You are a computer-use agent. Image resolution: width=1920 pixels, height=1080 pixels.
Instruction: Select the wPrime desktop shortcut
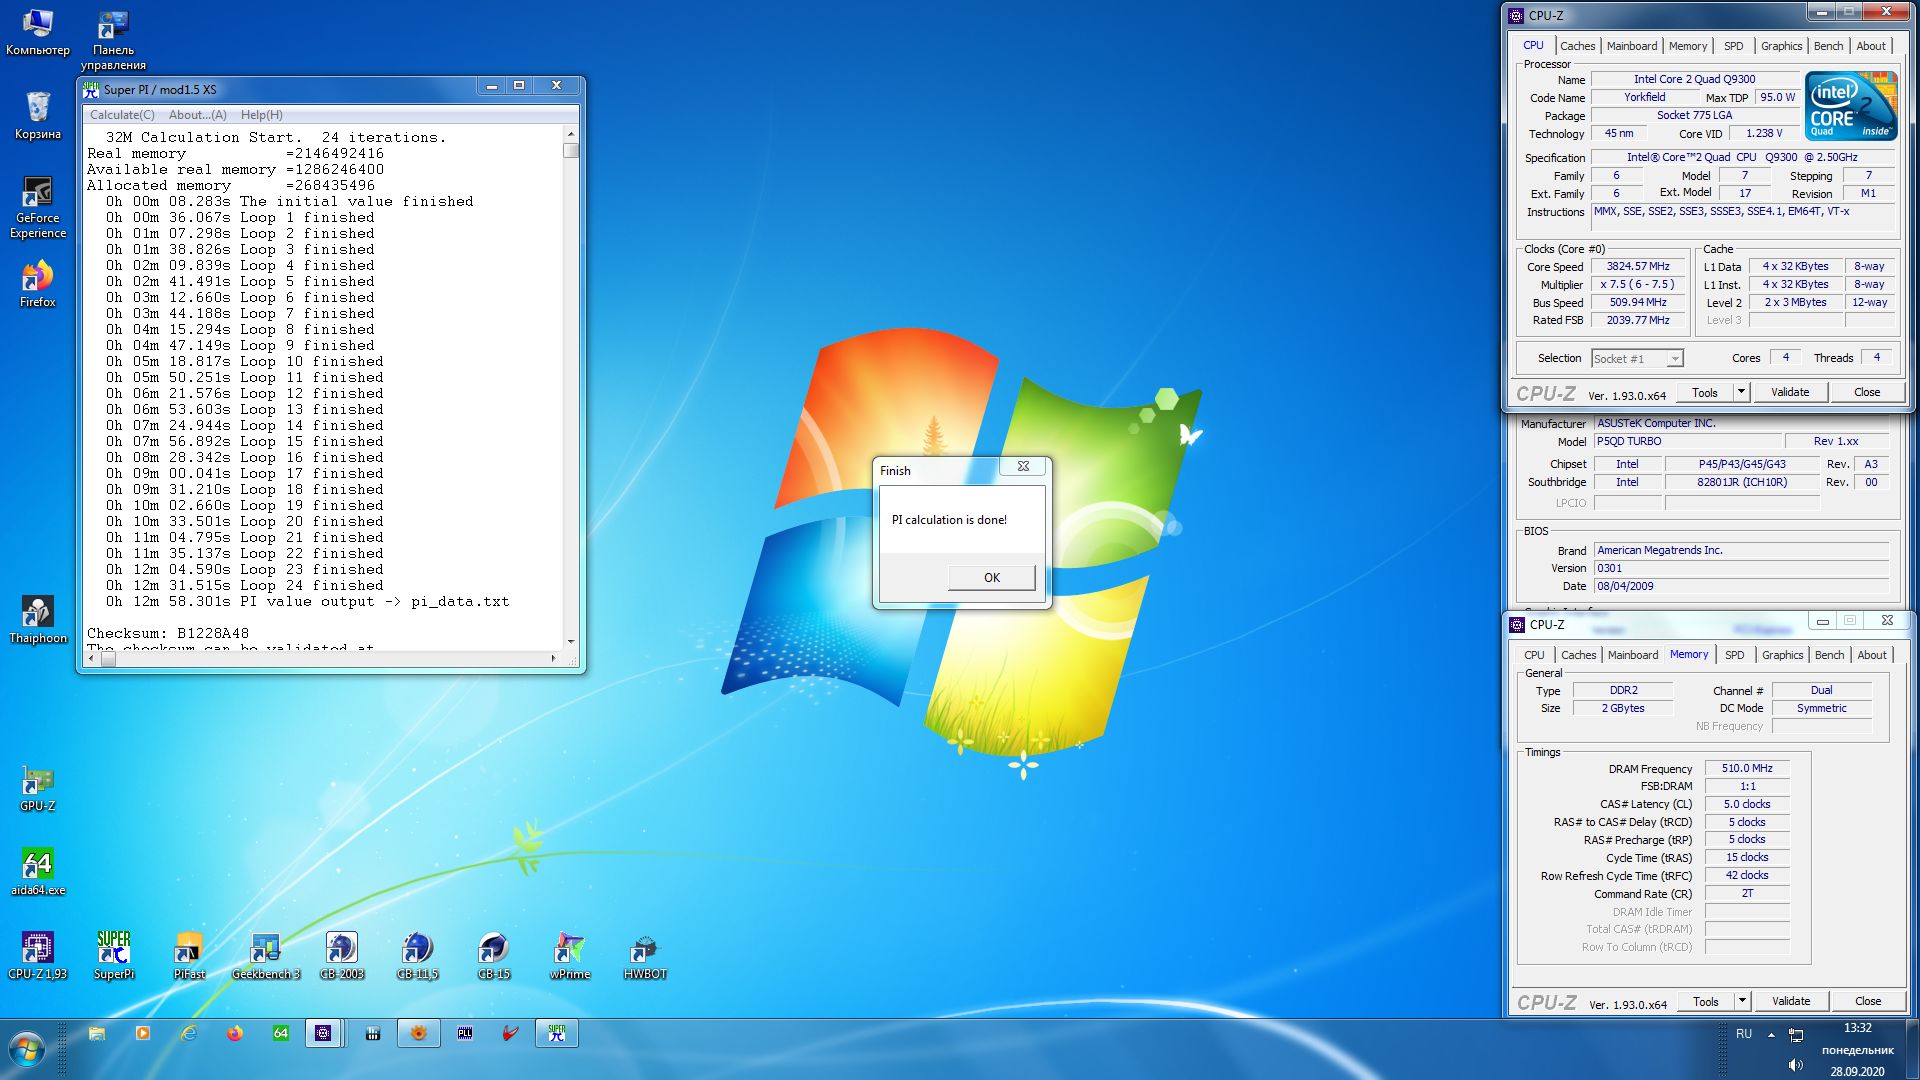[x=569, y=955]
